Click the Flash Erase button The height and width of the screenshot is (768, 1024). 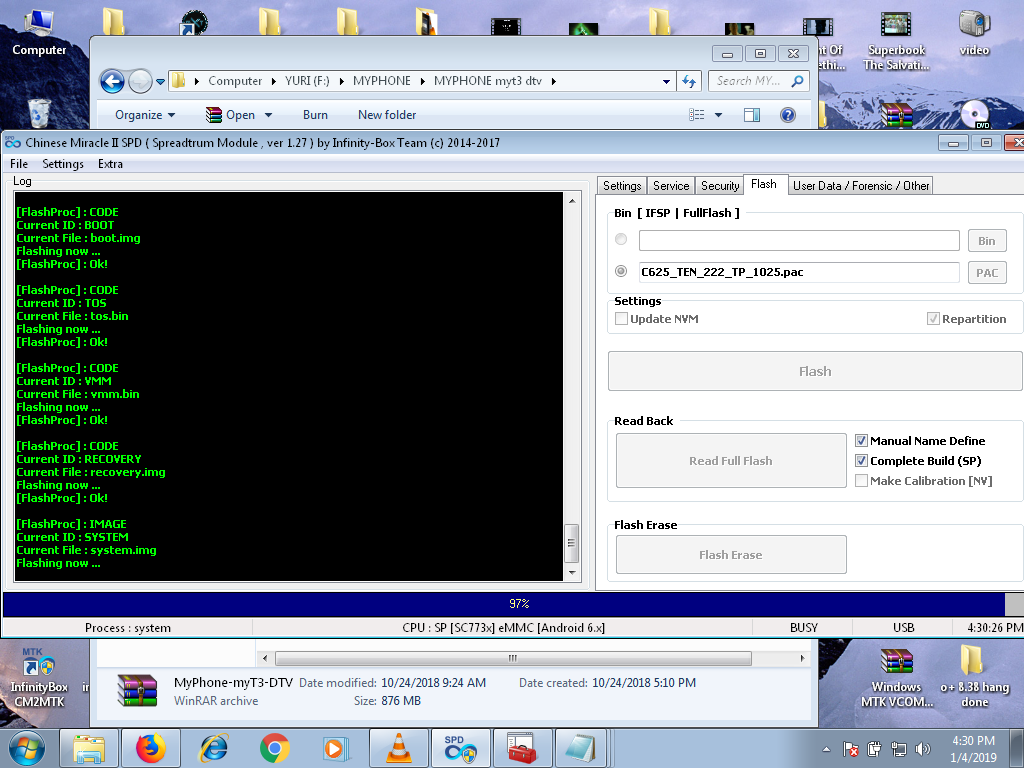[x=731, y=554]
